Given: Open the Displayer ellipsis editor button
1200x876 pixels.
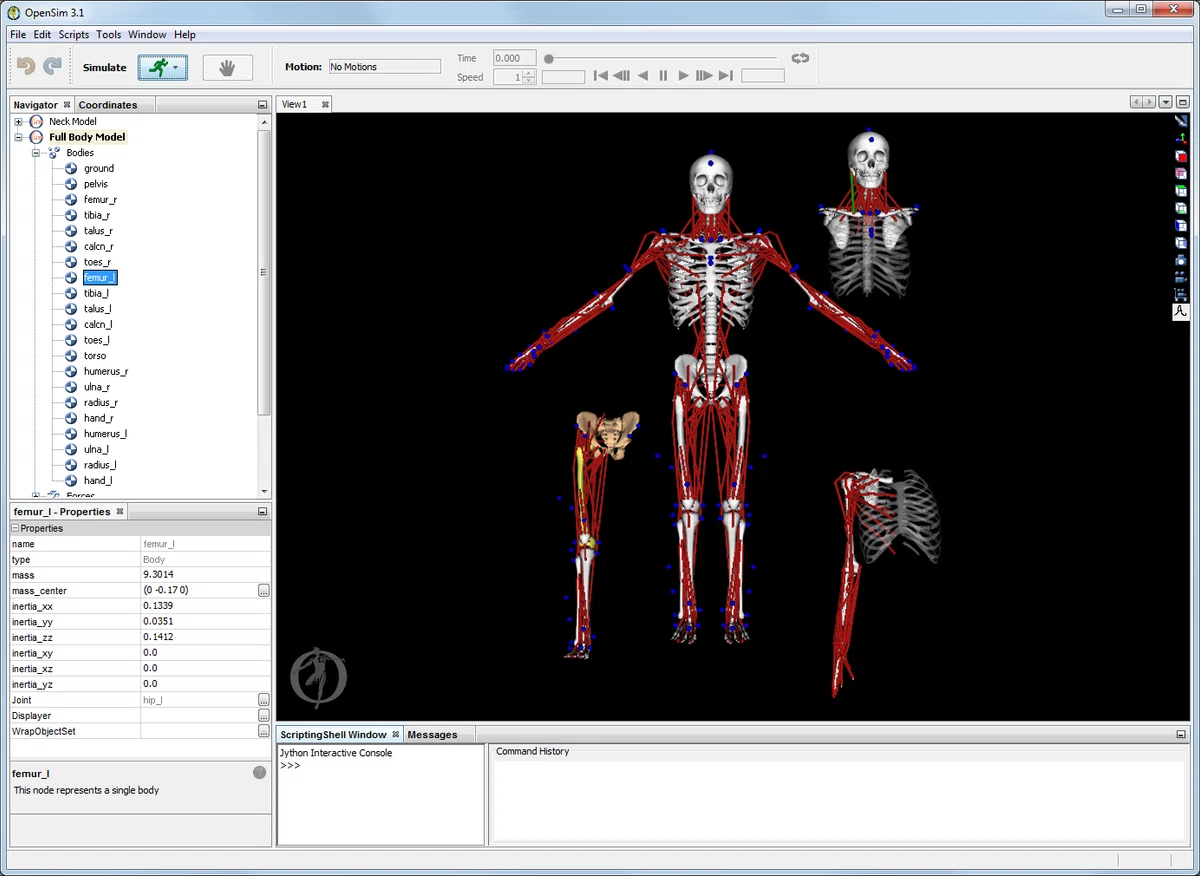Looking at the screenshot, I should coord(263,716).
